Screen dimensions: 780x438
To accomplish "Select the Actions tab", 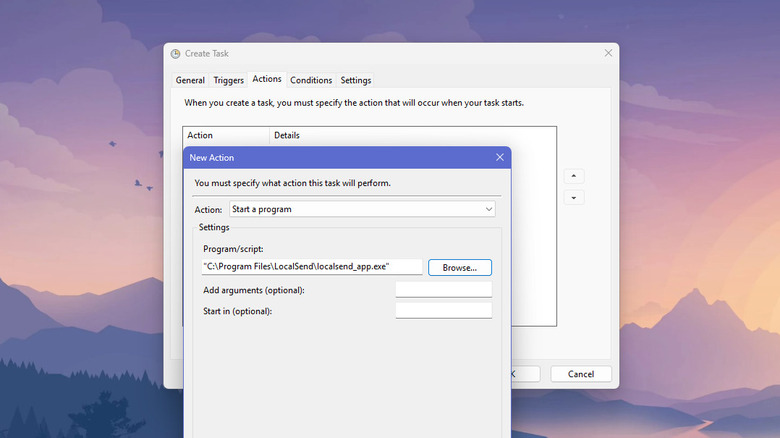I will click(267, 79).
